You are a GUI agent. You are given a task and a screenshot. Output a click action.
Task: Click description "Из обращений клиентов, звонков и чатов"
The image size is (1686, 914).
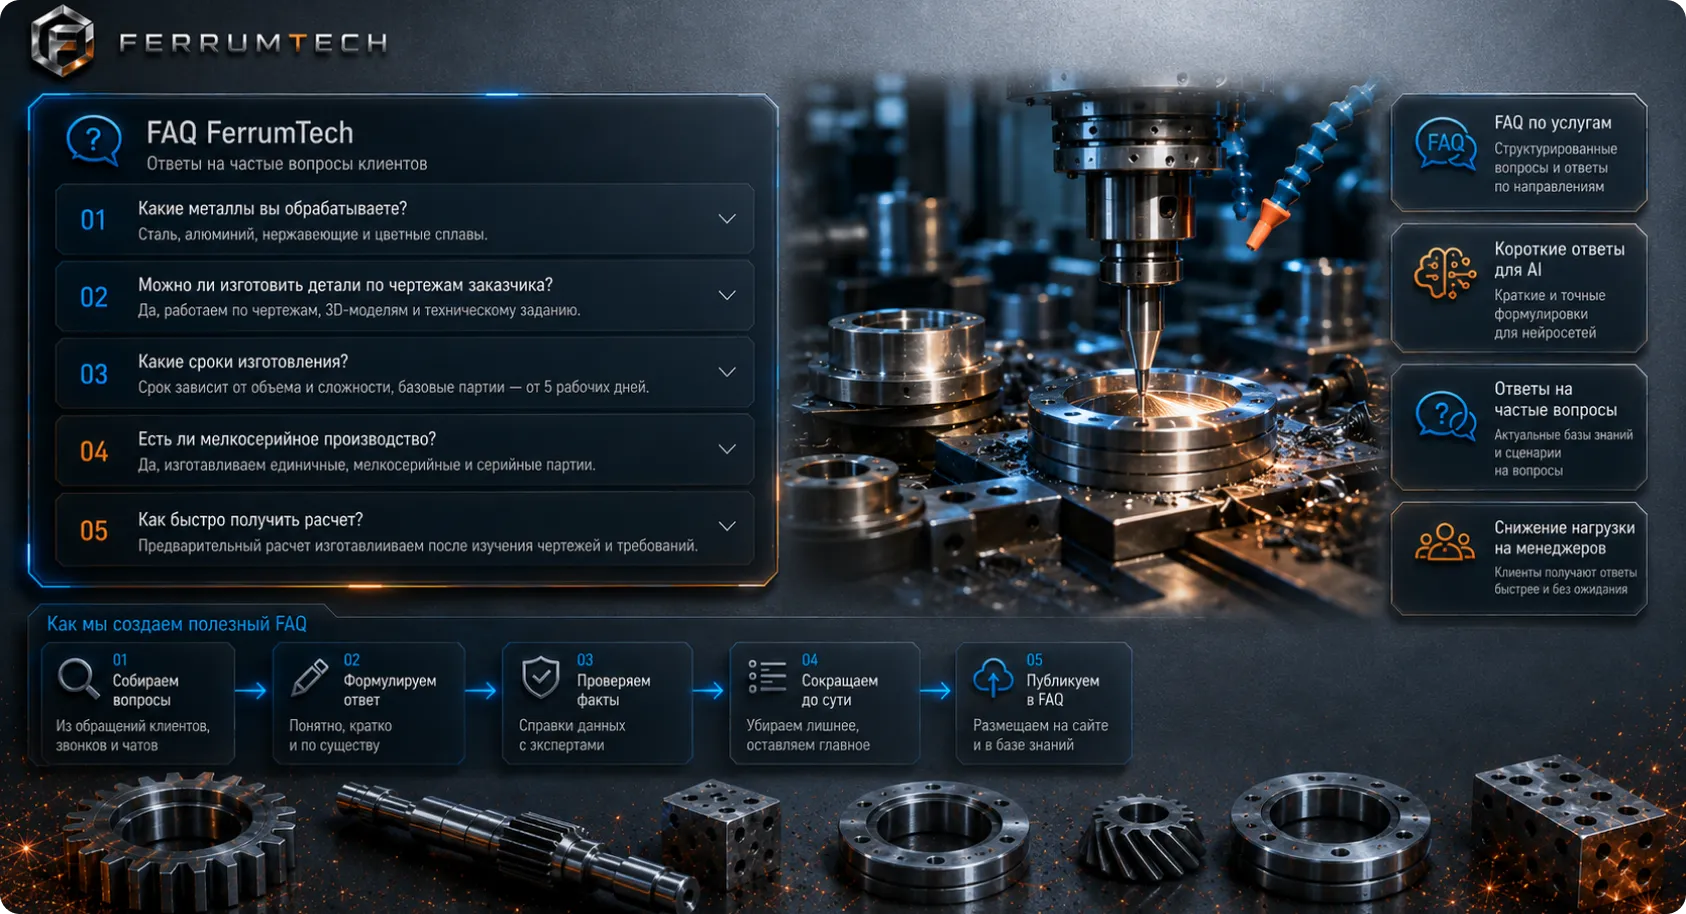[133, 736]
